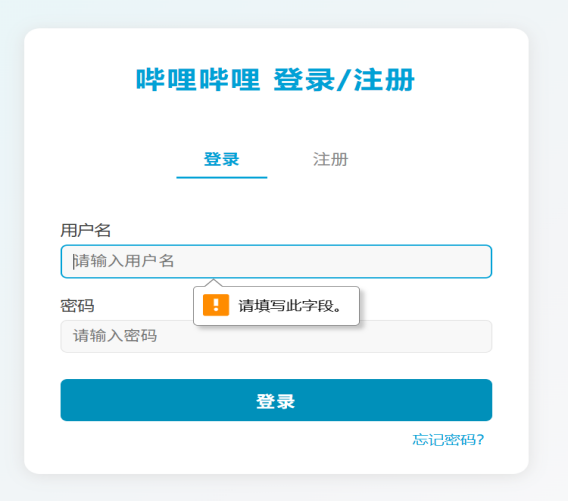
Task: Click the 请填写此字段 tooltip message
Action: [x=290, y=306]
